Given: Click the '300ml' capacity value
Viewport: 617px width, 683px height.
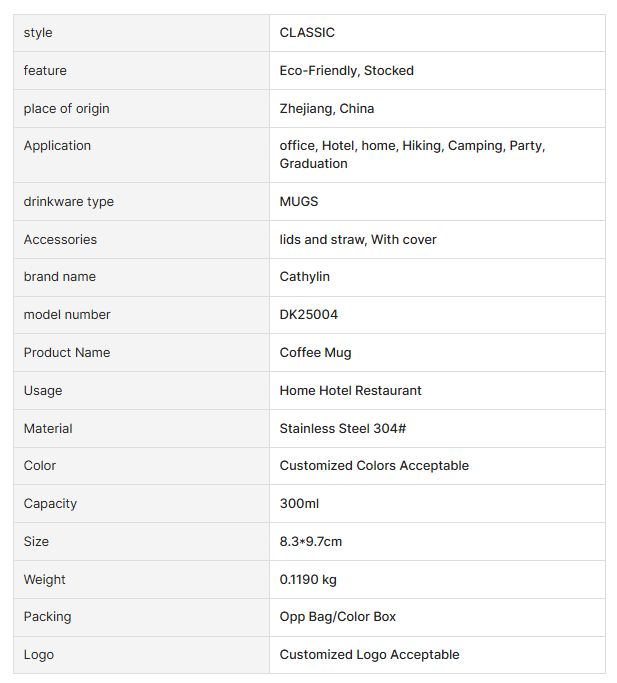Looking at the screenshot, I should pyautogui.click(x=299, y=504).
